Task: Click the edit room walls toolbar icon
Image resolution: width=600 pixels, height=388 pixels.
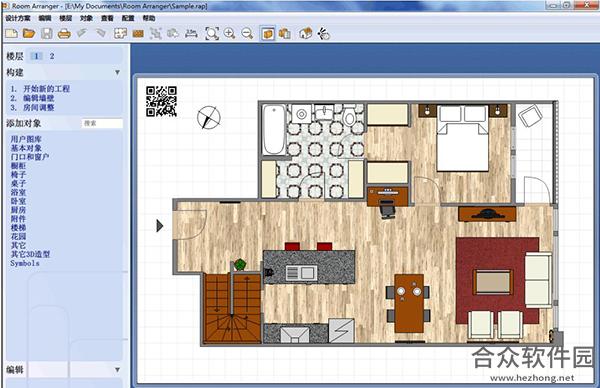Action: click(x=120, y=34)
